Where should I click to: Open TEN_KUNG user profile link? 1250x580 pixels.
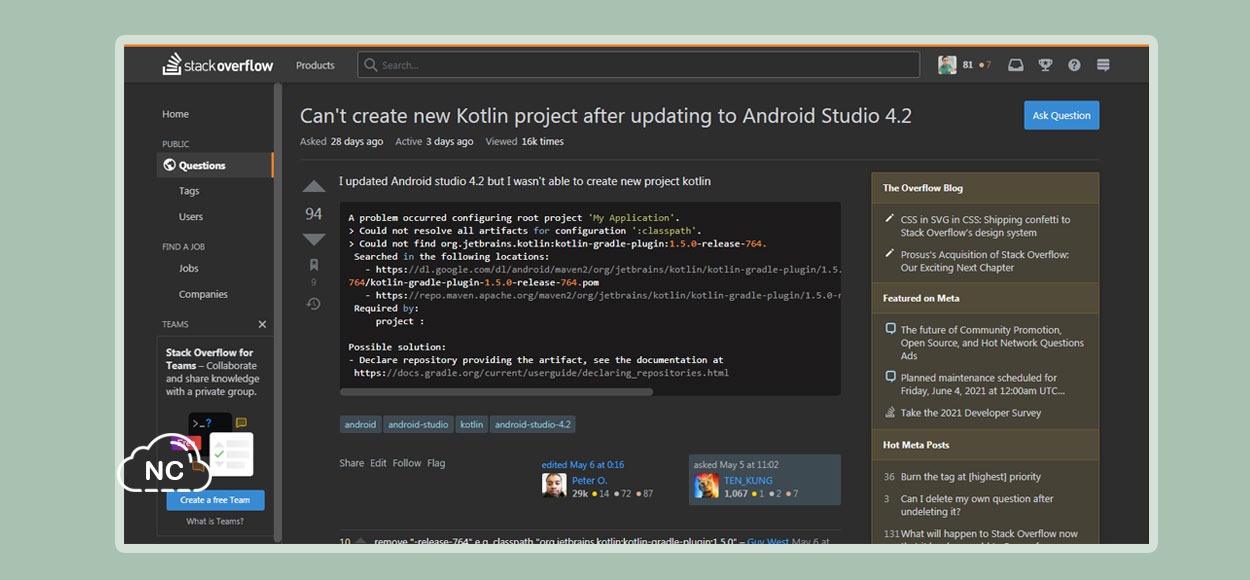click(x=748, y=481)
